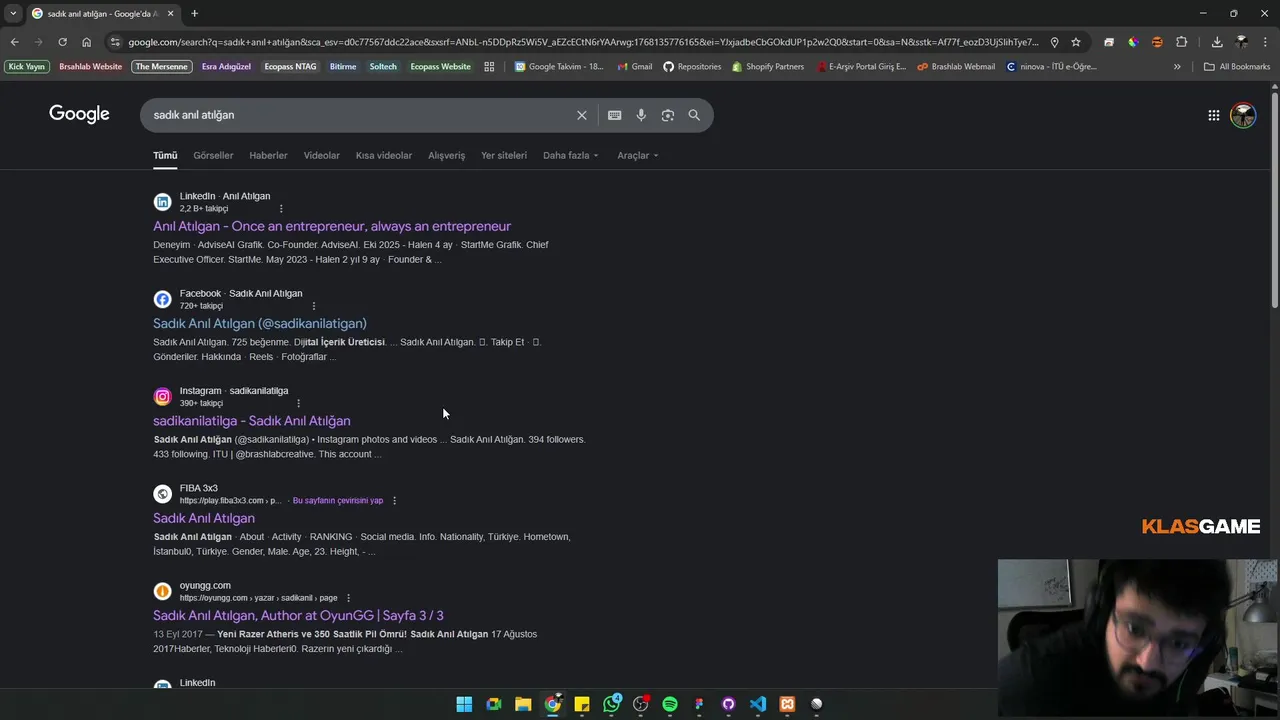Open the location permission icon in address bar

tap(1054, 42)
